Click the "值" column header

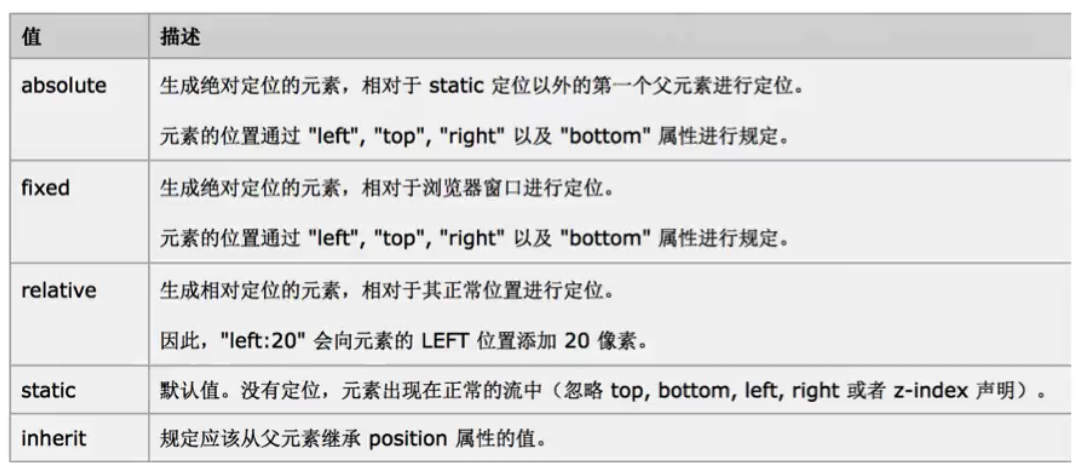tap(31, 36)
